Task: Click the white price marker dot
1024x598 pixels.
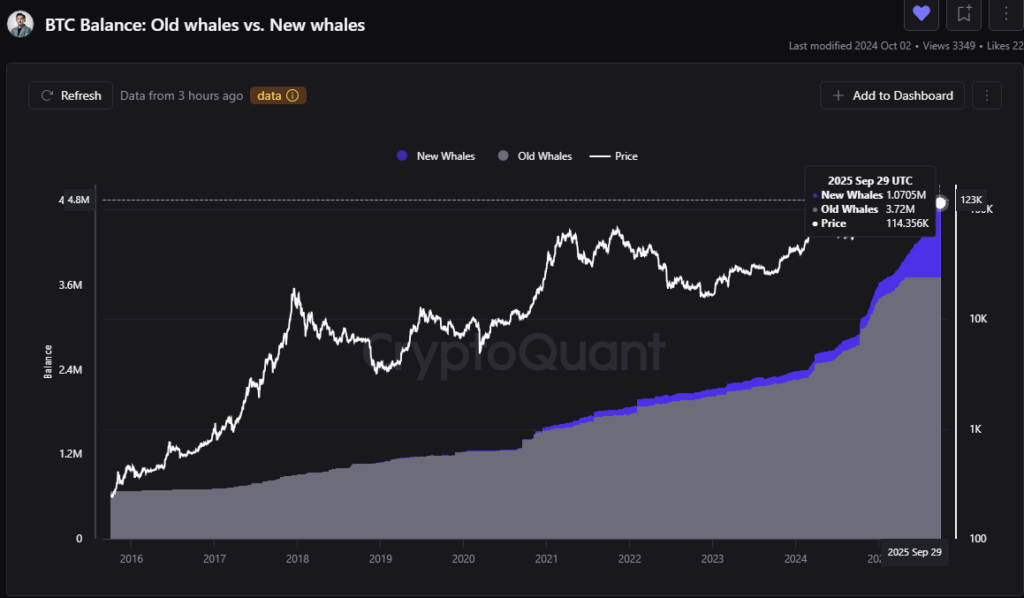Action: pos(941,203)
